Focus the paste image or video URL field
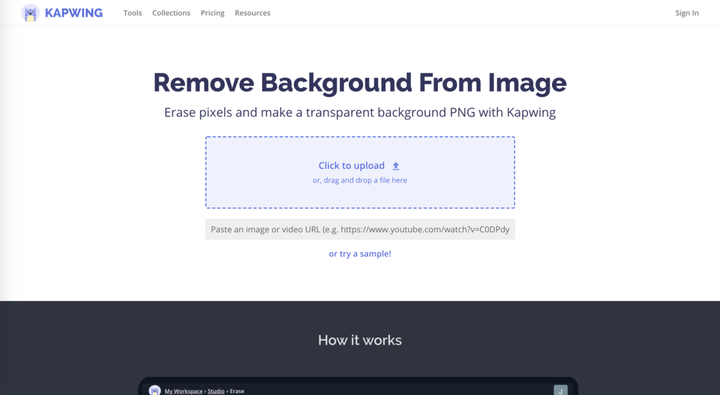This screenshot has height=395, width=720. point(360,229)
